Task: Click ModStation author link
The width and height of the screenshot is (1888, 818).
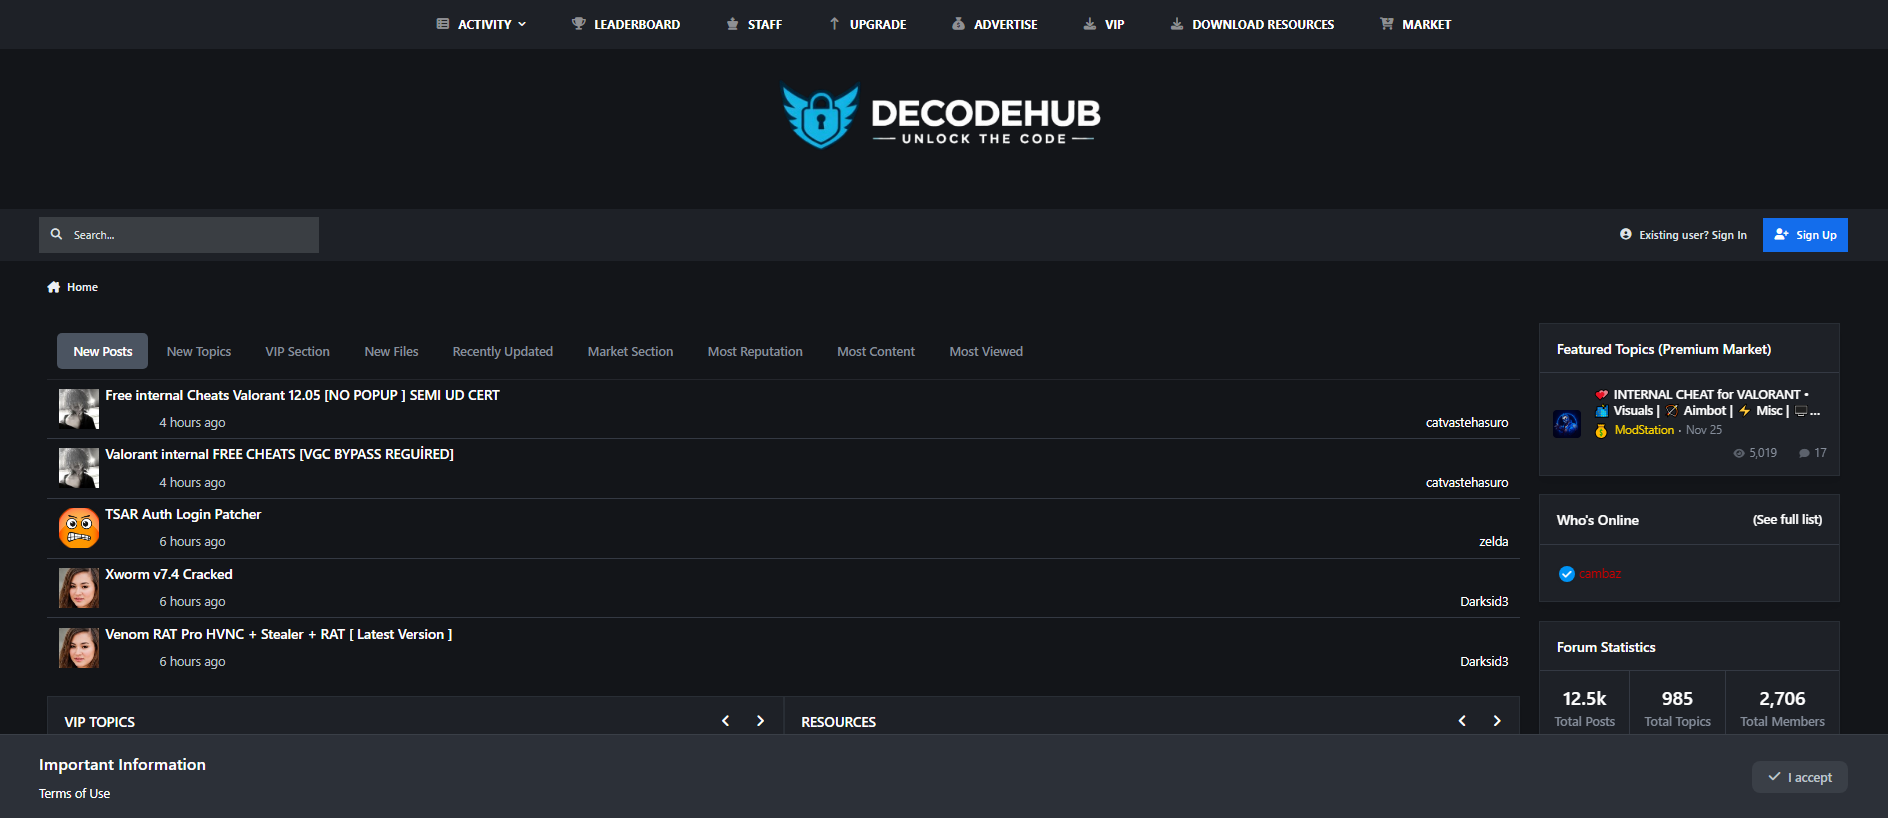Action: point(1644,430)
